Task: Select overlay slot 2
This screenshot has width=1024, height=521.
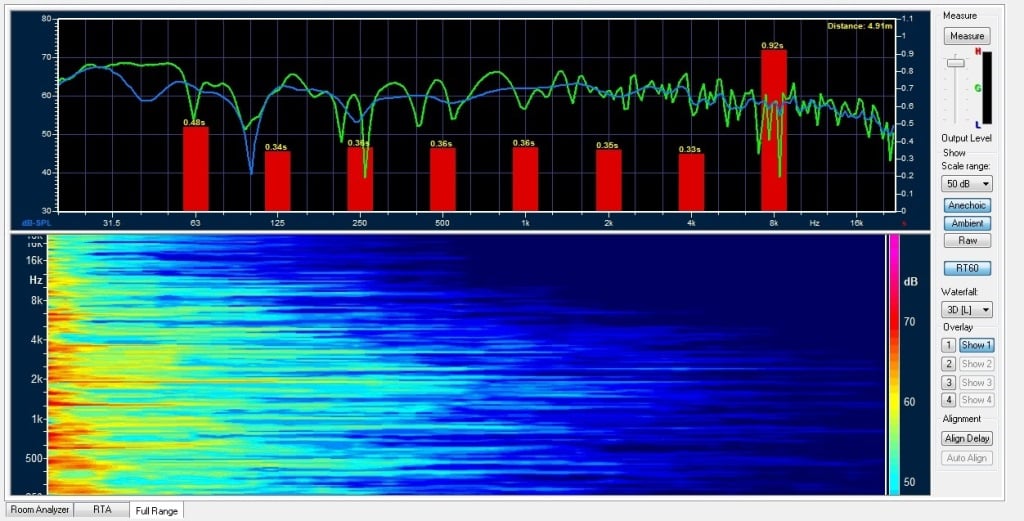Action: pyautogui.click(x=949, y=364)
